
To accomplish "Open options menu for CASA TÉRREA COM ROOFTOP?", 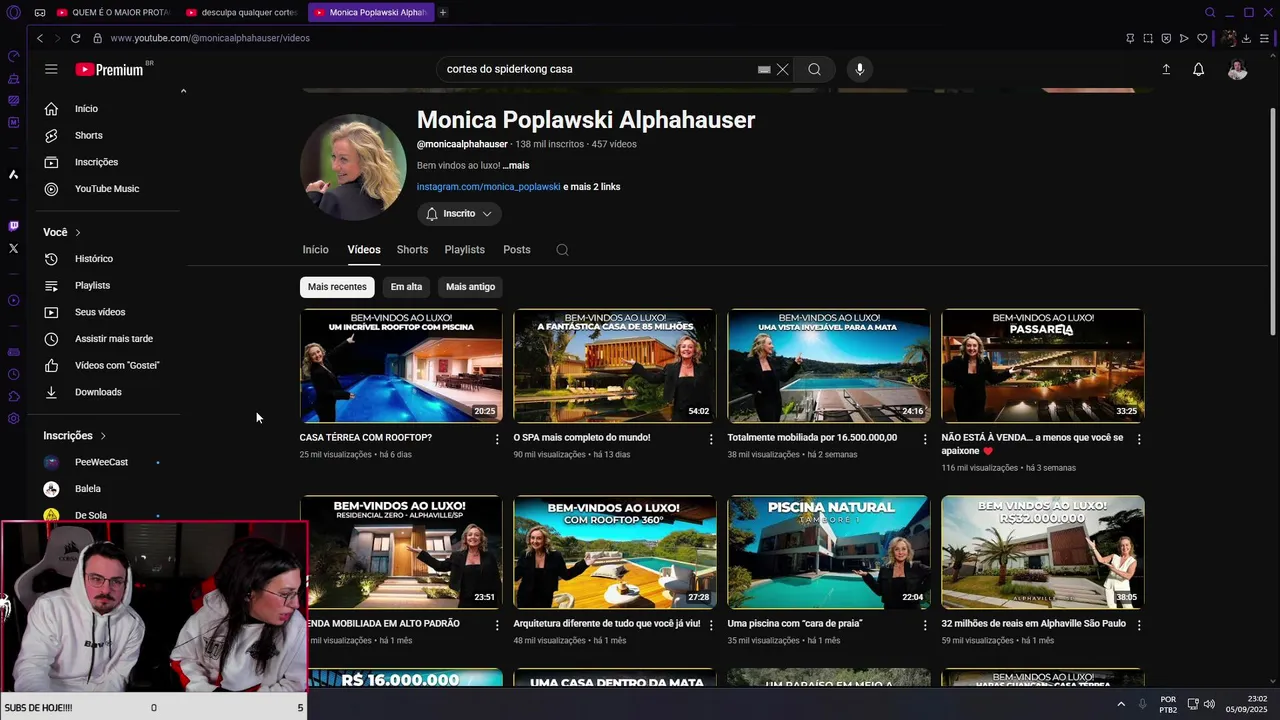I will tap(497, 439).
